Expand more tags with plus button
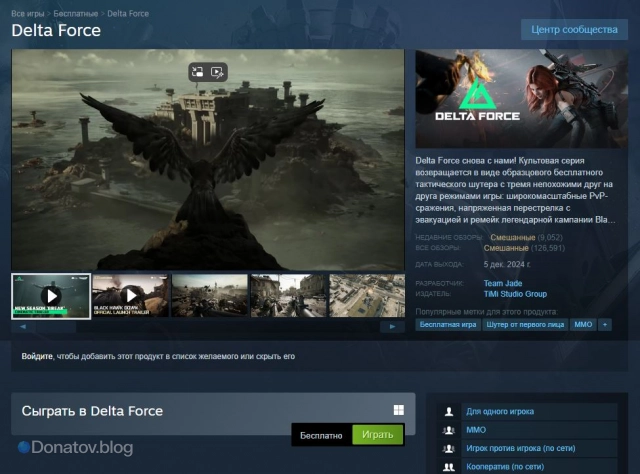The width and height of the screenshot is (640, 474). [x=605, y=325]
